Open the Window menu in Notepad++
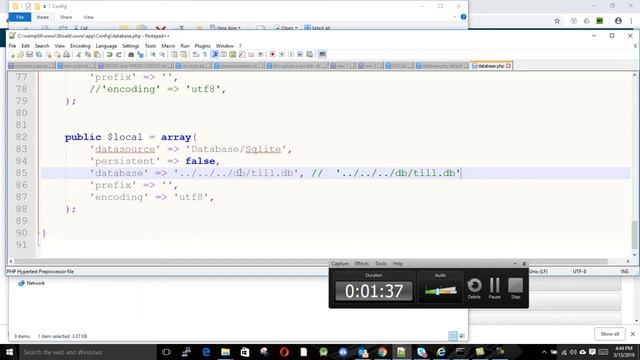 tap(224, 46)
